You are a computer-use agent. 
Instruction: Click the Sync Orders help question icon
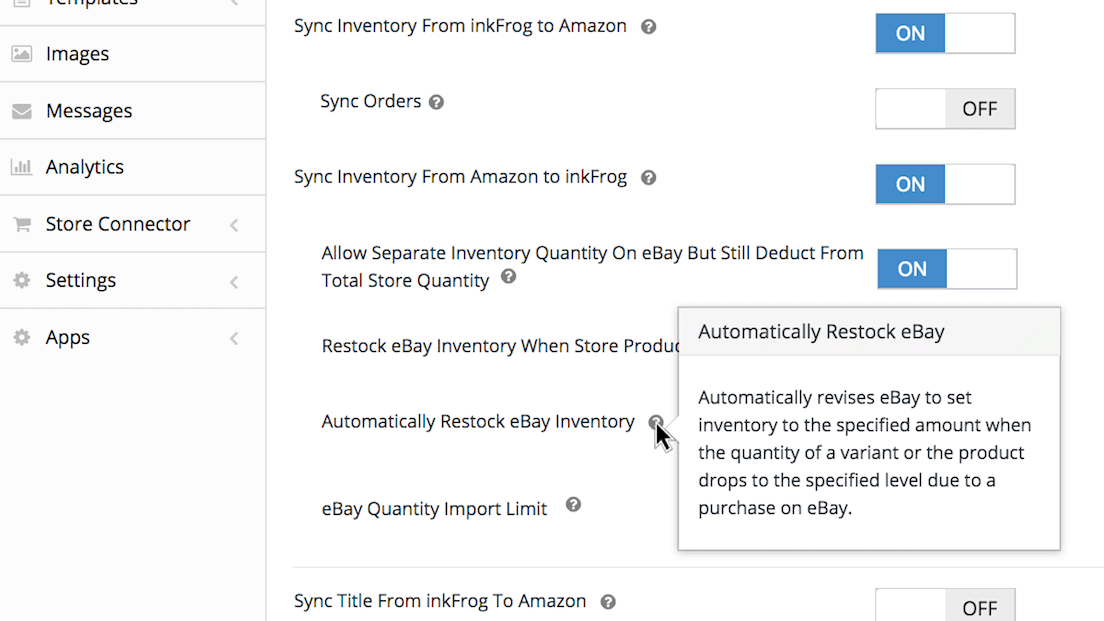437,102
